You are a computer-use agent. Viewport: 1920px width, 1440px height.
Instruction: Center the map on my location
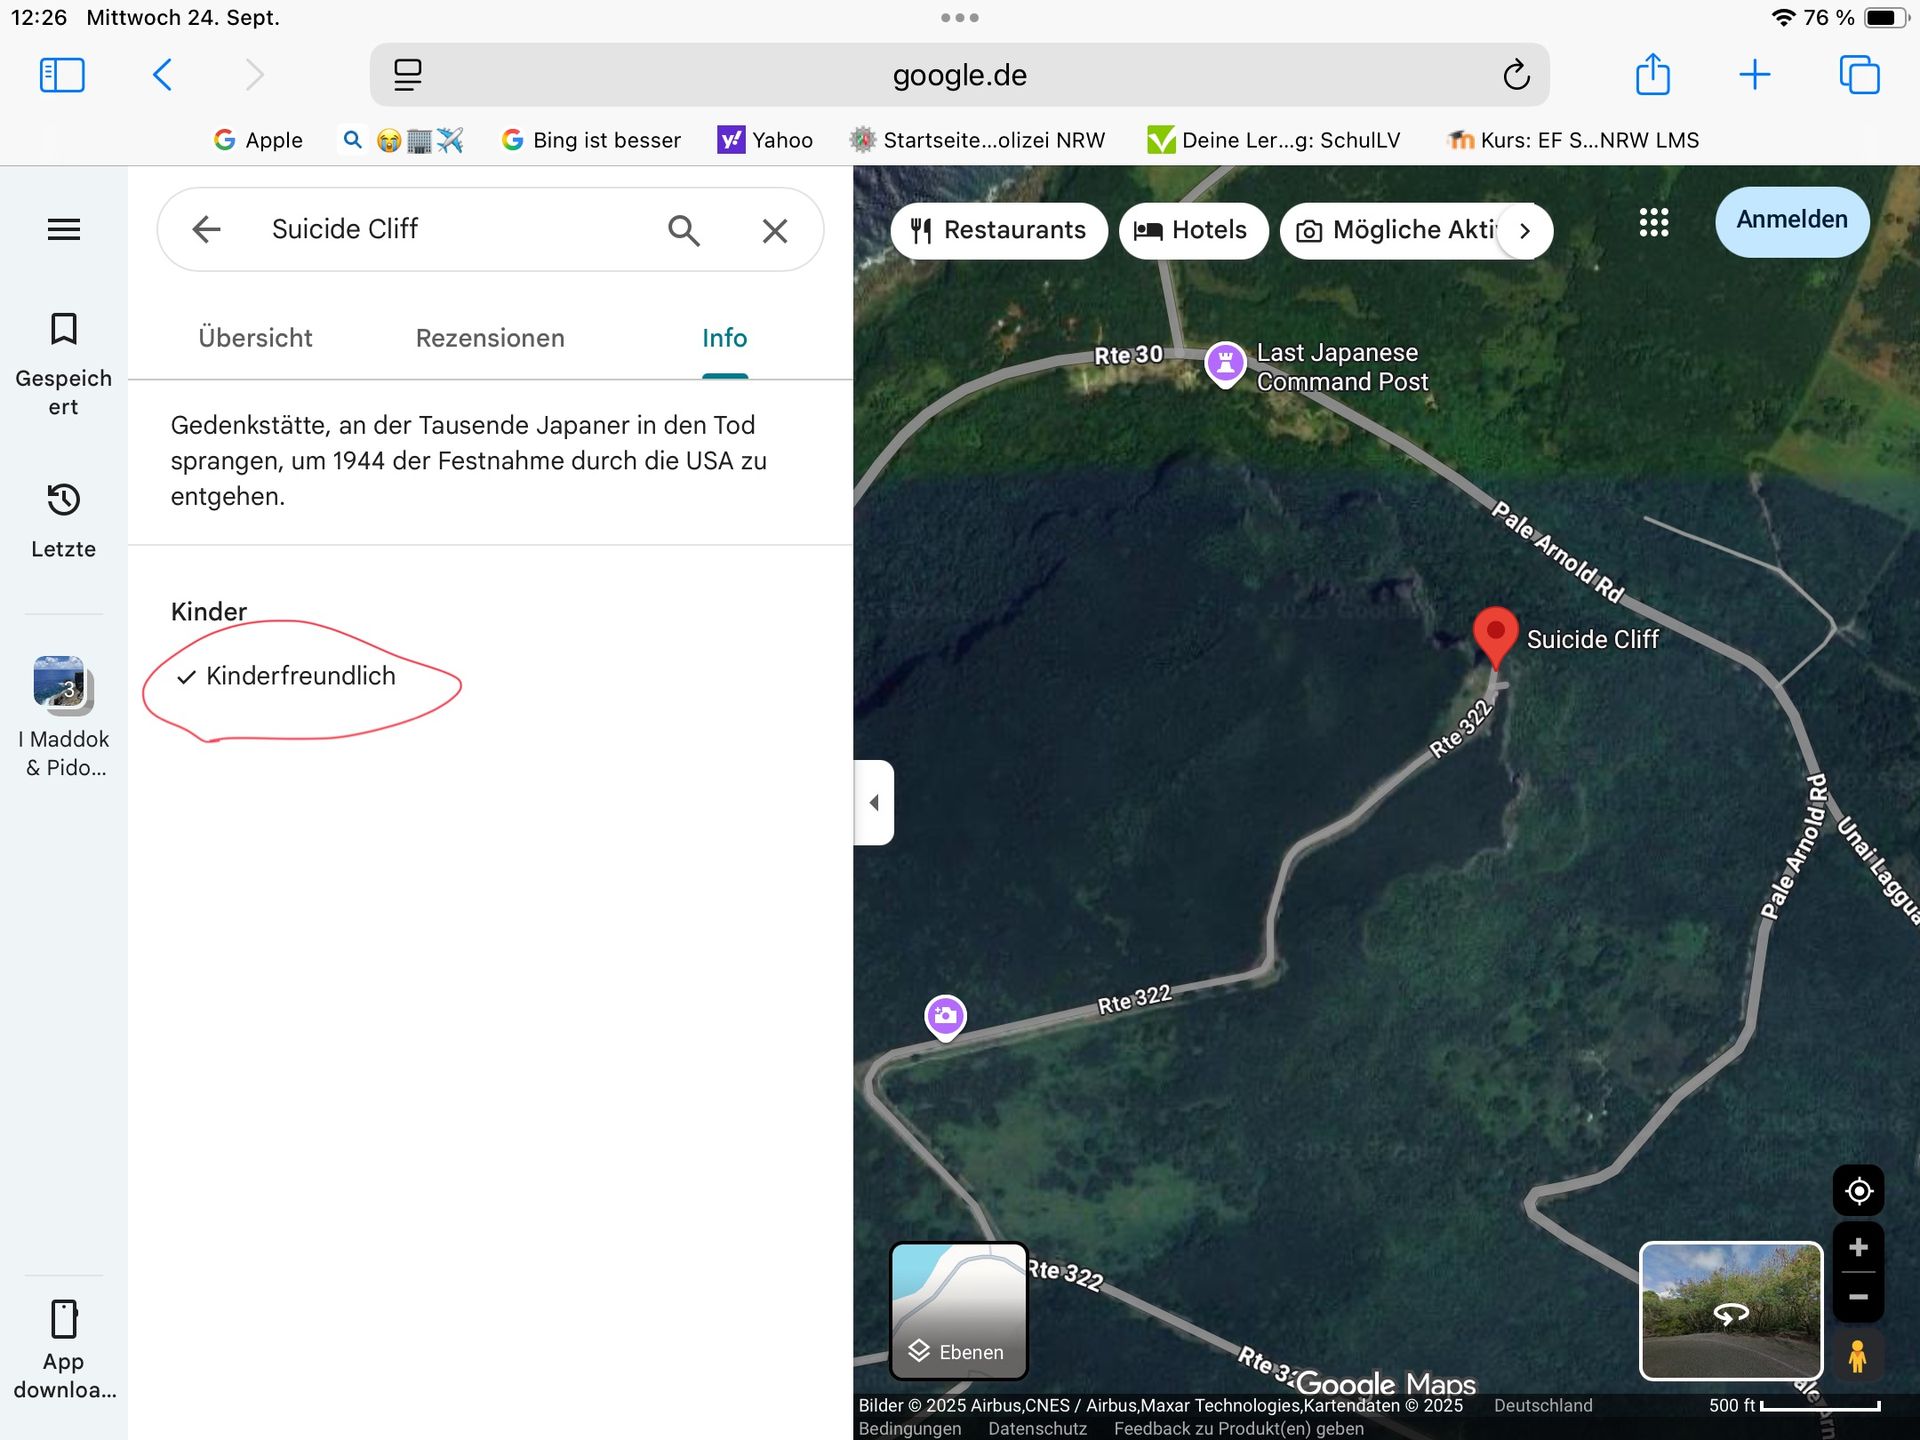point(1858,1191)
